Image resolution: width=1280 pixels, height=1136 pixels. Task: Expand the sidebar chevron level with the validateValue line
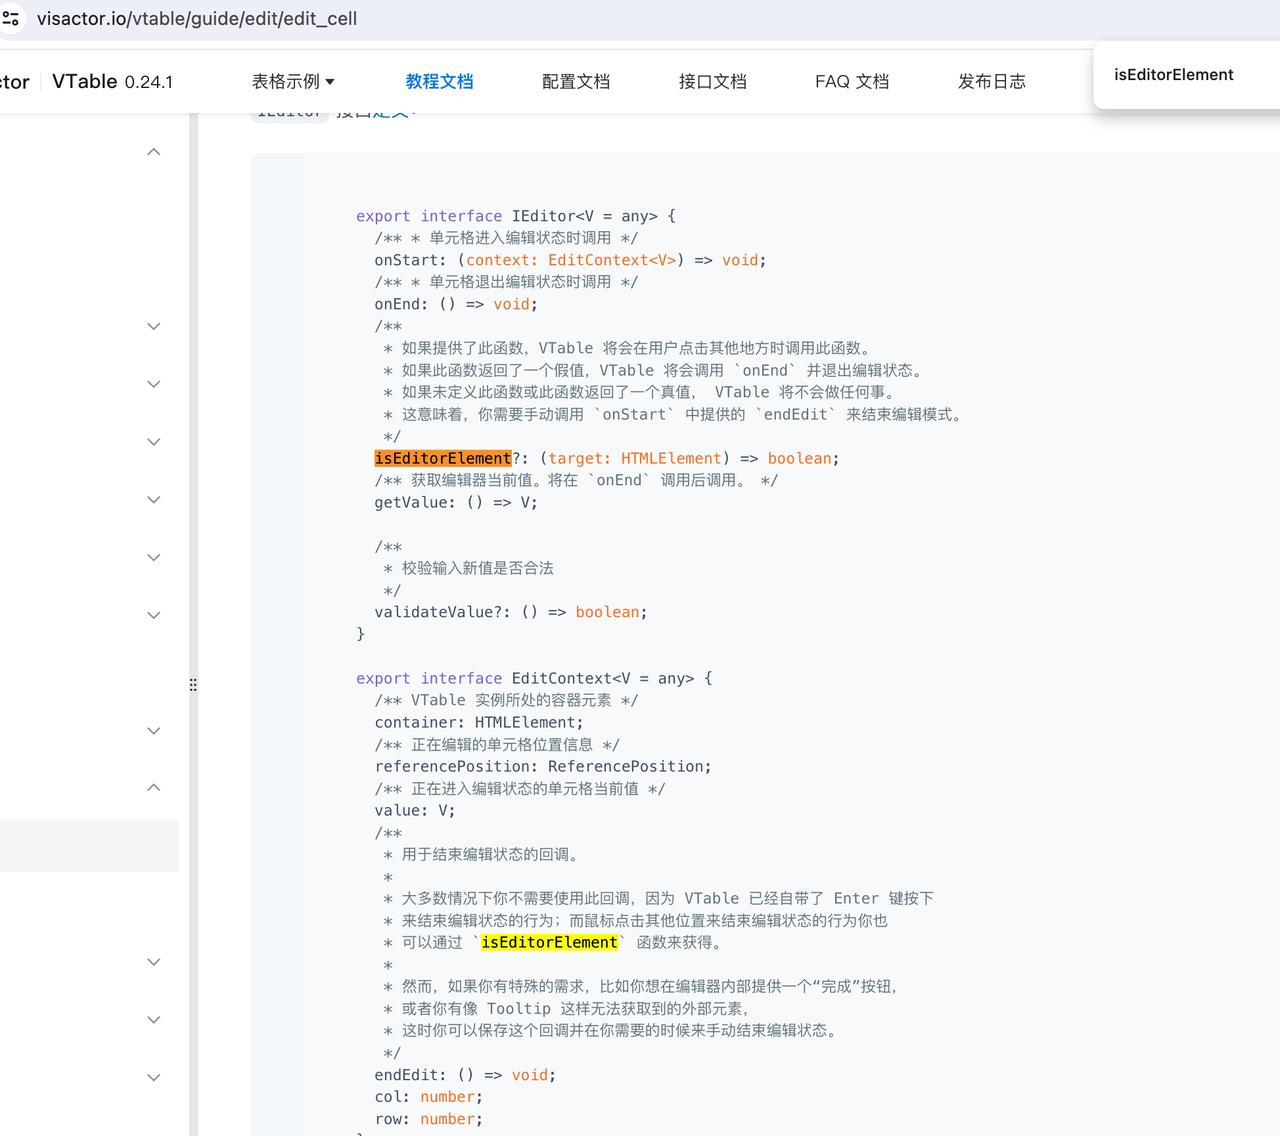pos(154,615)
